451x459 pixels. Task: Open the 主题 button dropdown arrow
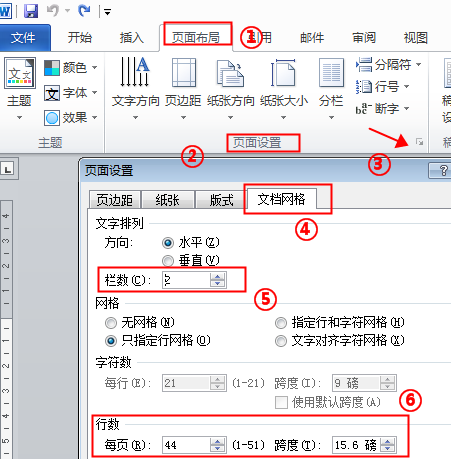[20, 118]
